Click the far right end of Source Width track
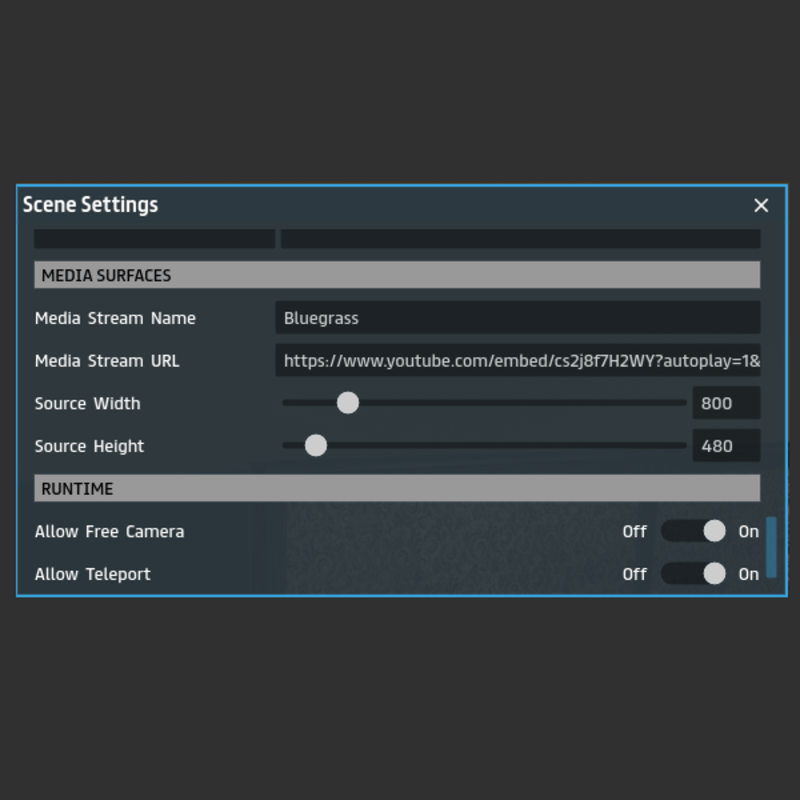 (682, 403)
